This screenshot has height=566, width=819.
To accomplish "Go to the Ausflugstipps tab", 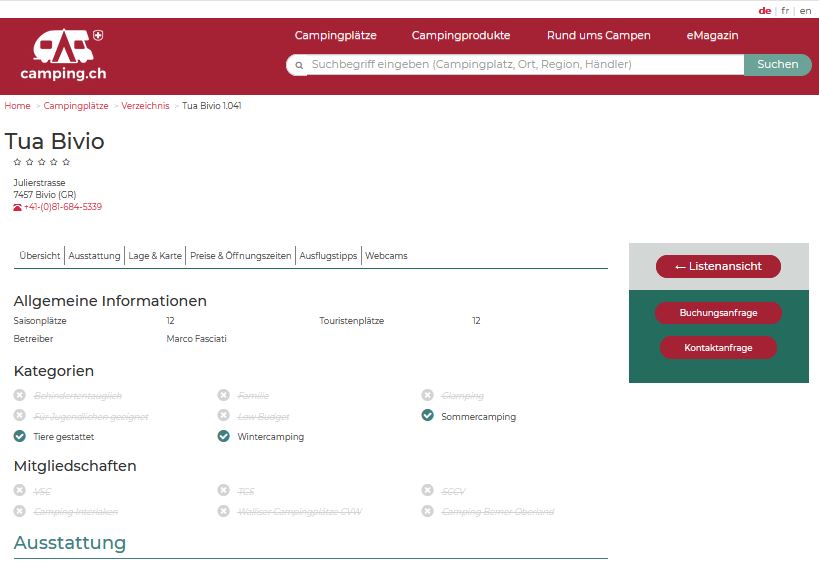I will click(x=328, y=256).
